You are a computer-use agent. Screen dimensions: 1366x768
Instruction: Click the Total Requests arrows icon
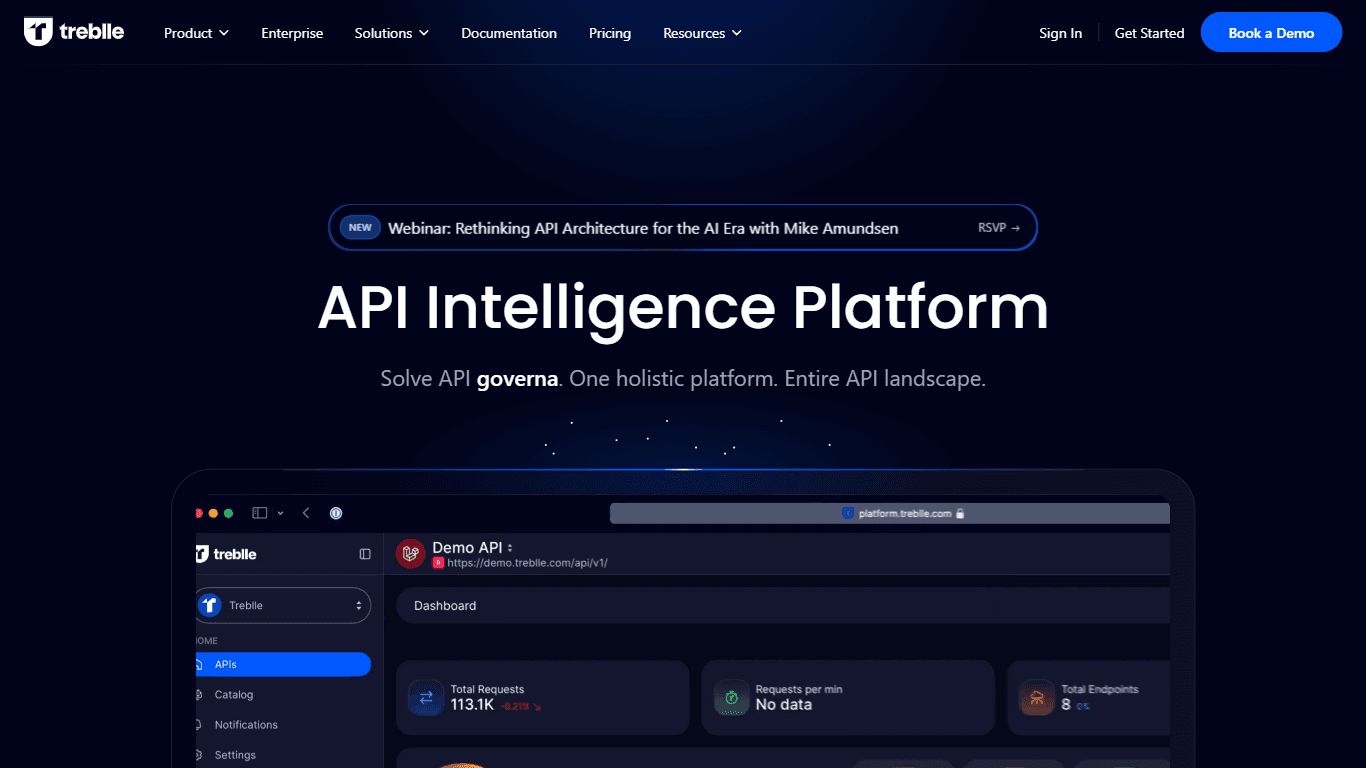426,697
